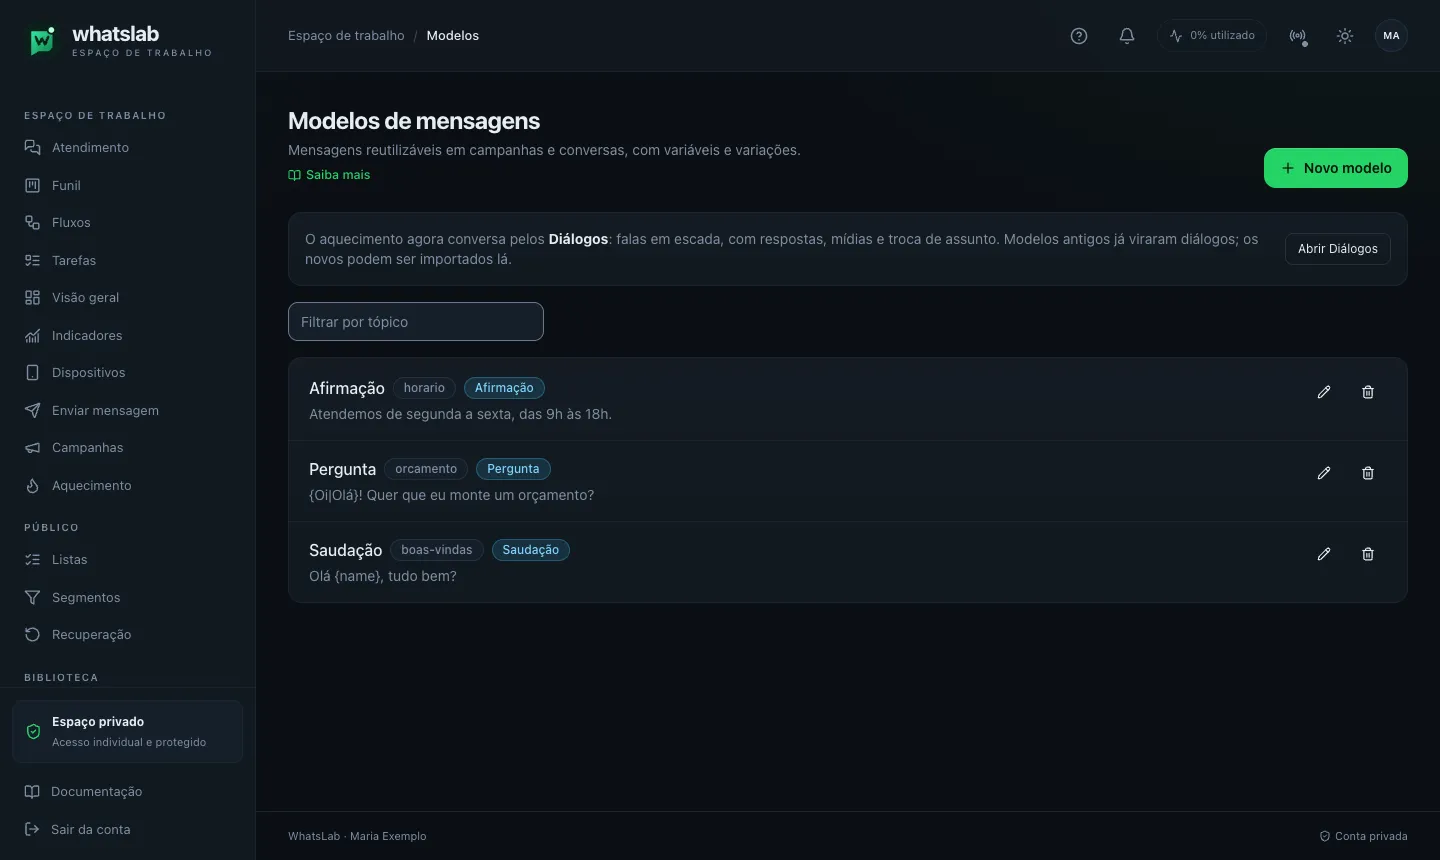Click the boas-vindas topic tag
The height and width of the screenshot is (860, 1440).
[437, 550]
